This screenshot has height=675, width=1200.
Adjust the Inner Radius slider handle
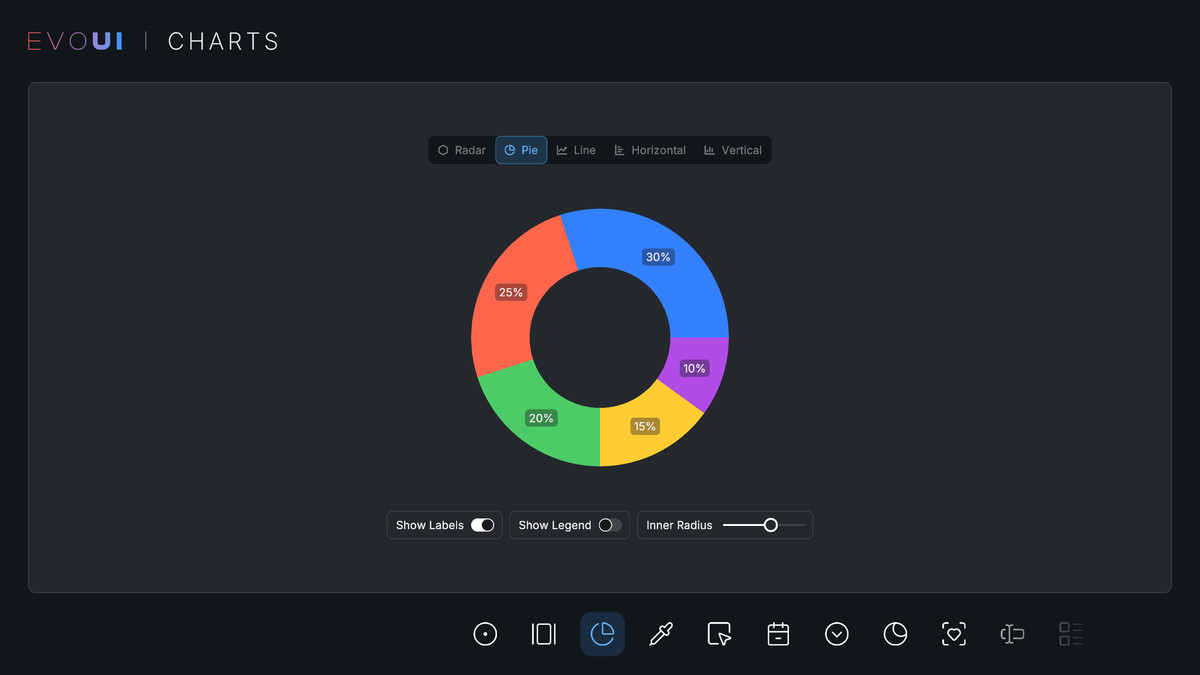[x=770, y=524]
